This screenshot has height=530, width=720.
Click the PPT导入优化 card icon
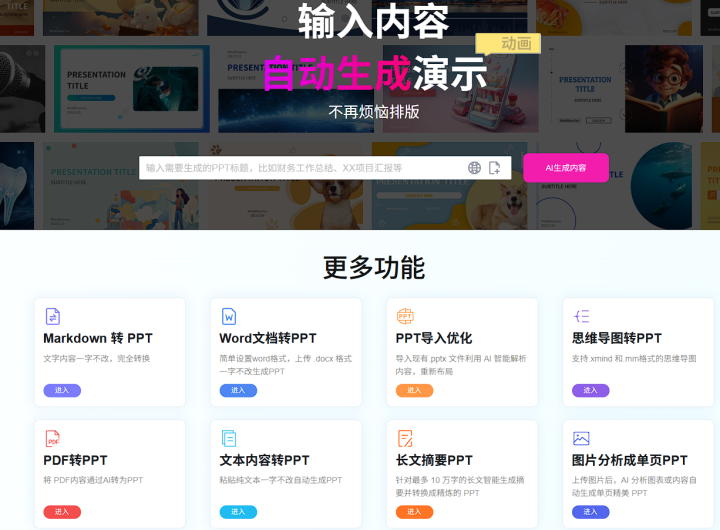tap(405, 316)
